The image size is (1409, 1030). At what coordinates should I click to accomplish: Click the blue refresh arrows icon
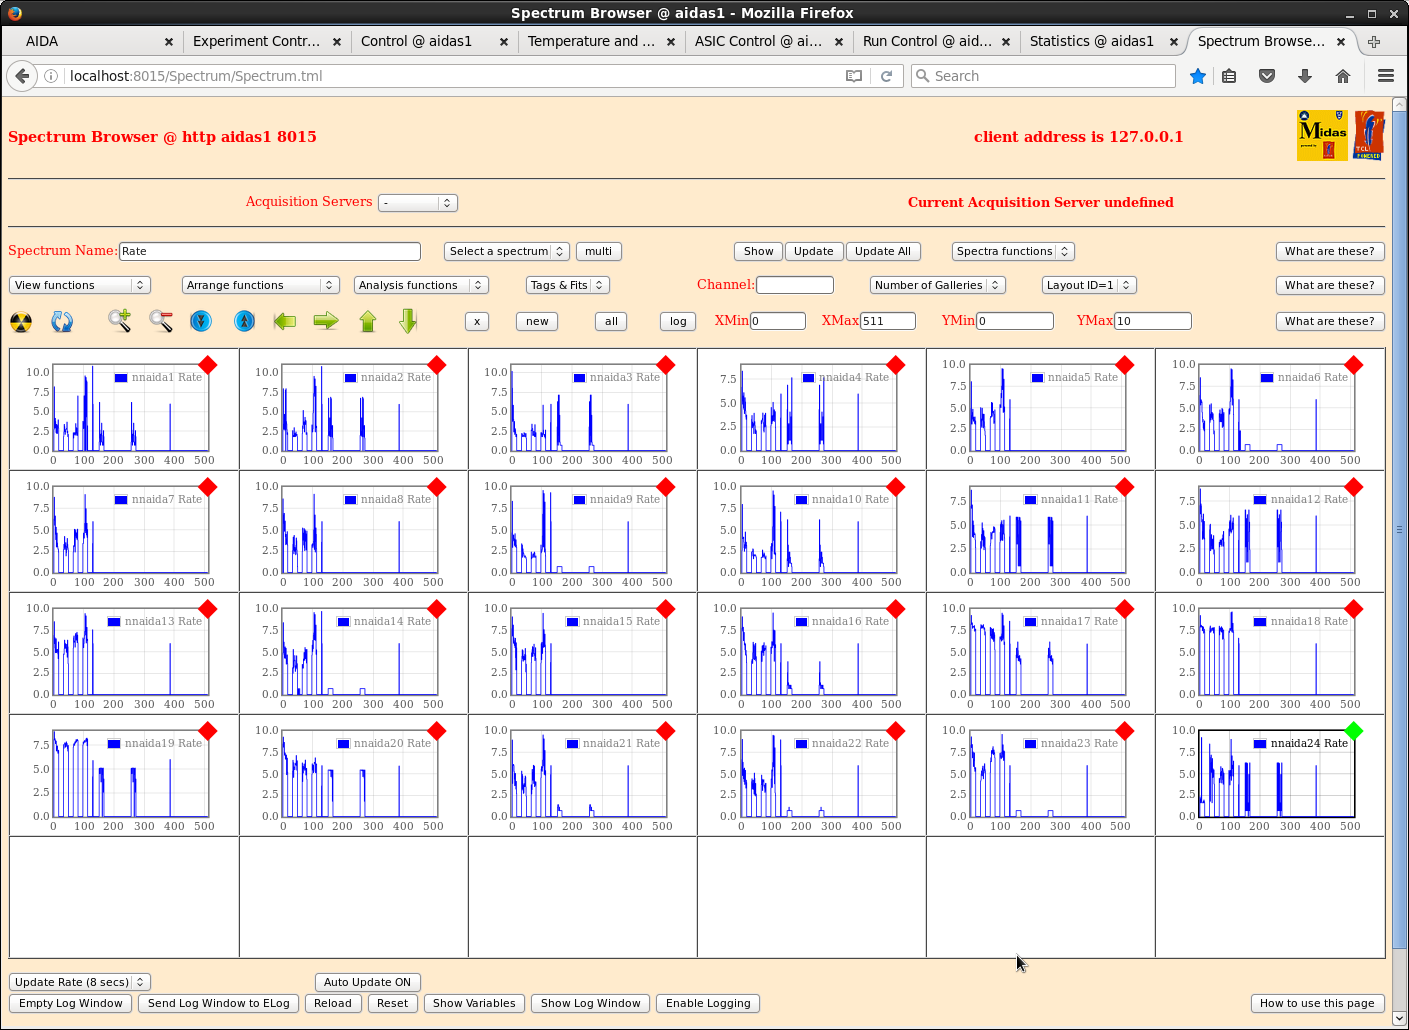pos(62,322)
